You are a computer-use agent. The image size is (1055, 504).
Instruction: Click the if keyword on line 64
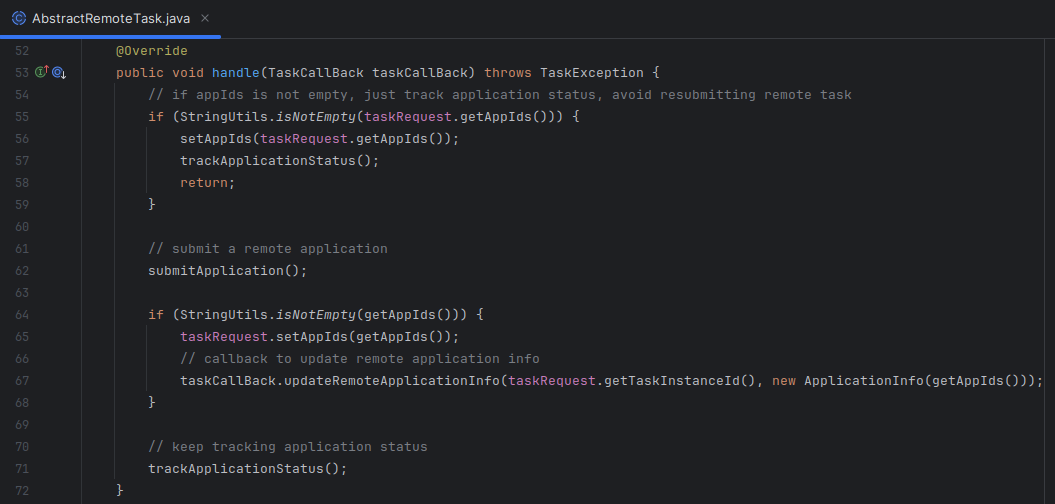pos(156,314)
